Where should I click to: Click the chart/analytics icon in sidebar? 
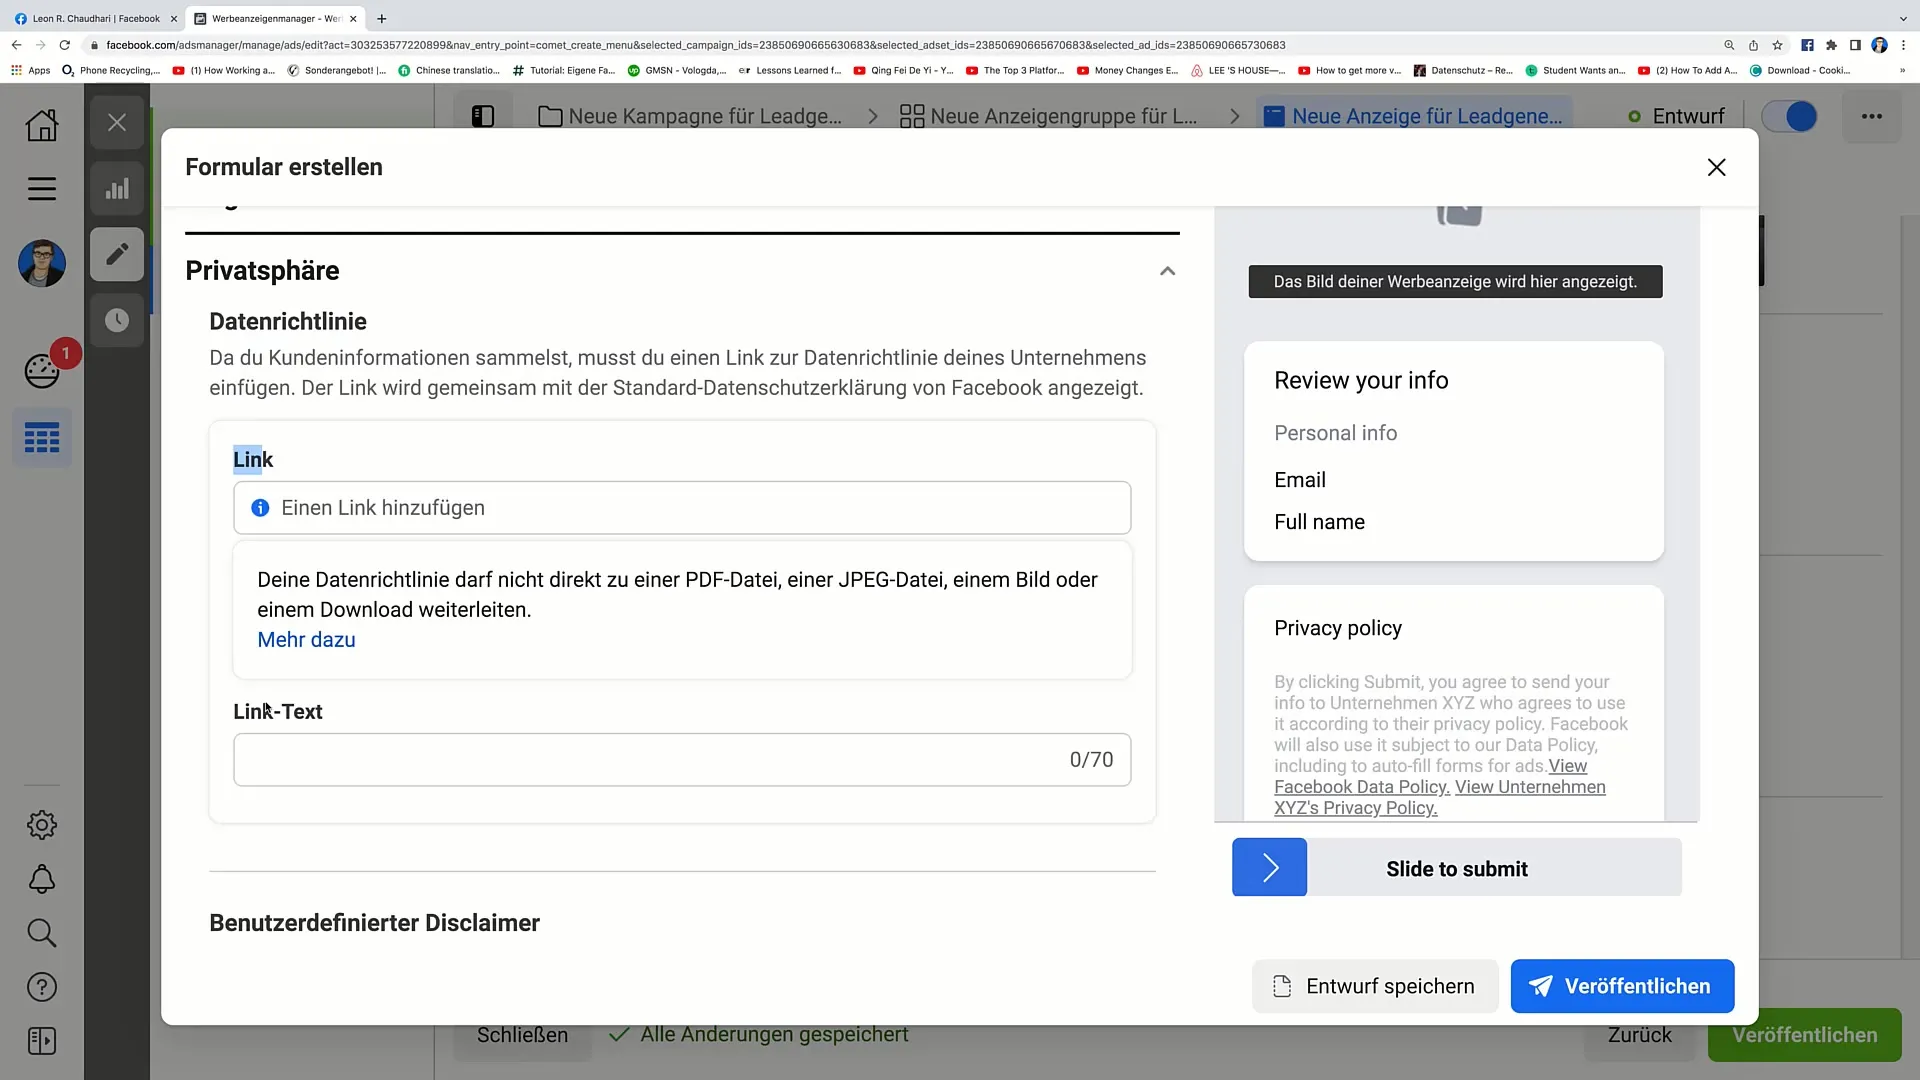click(117, 189)
